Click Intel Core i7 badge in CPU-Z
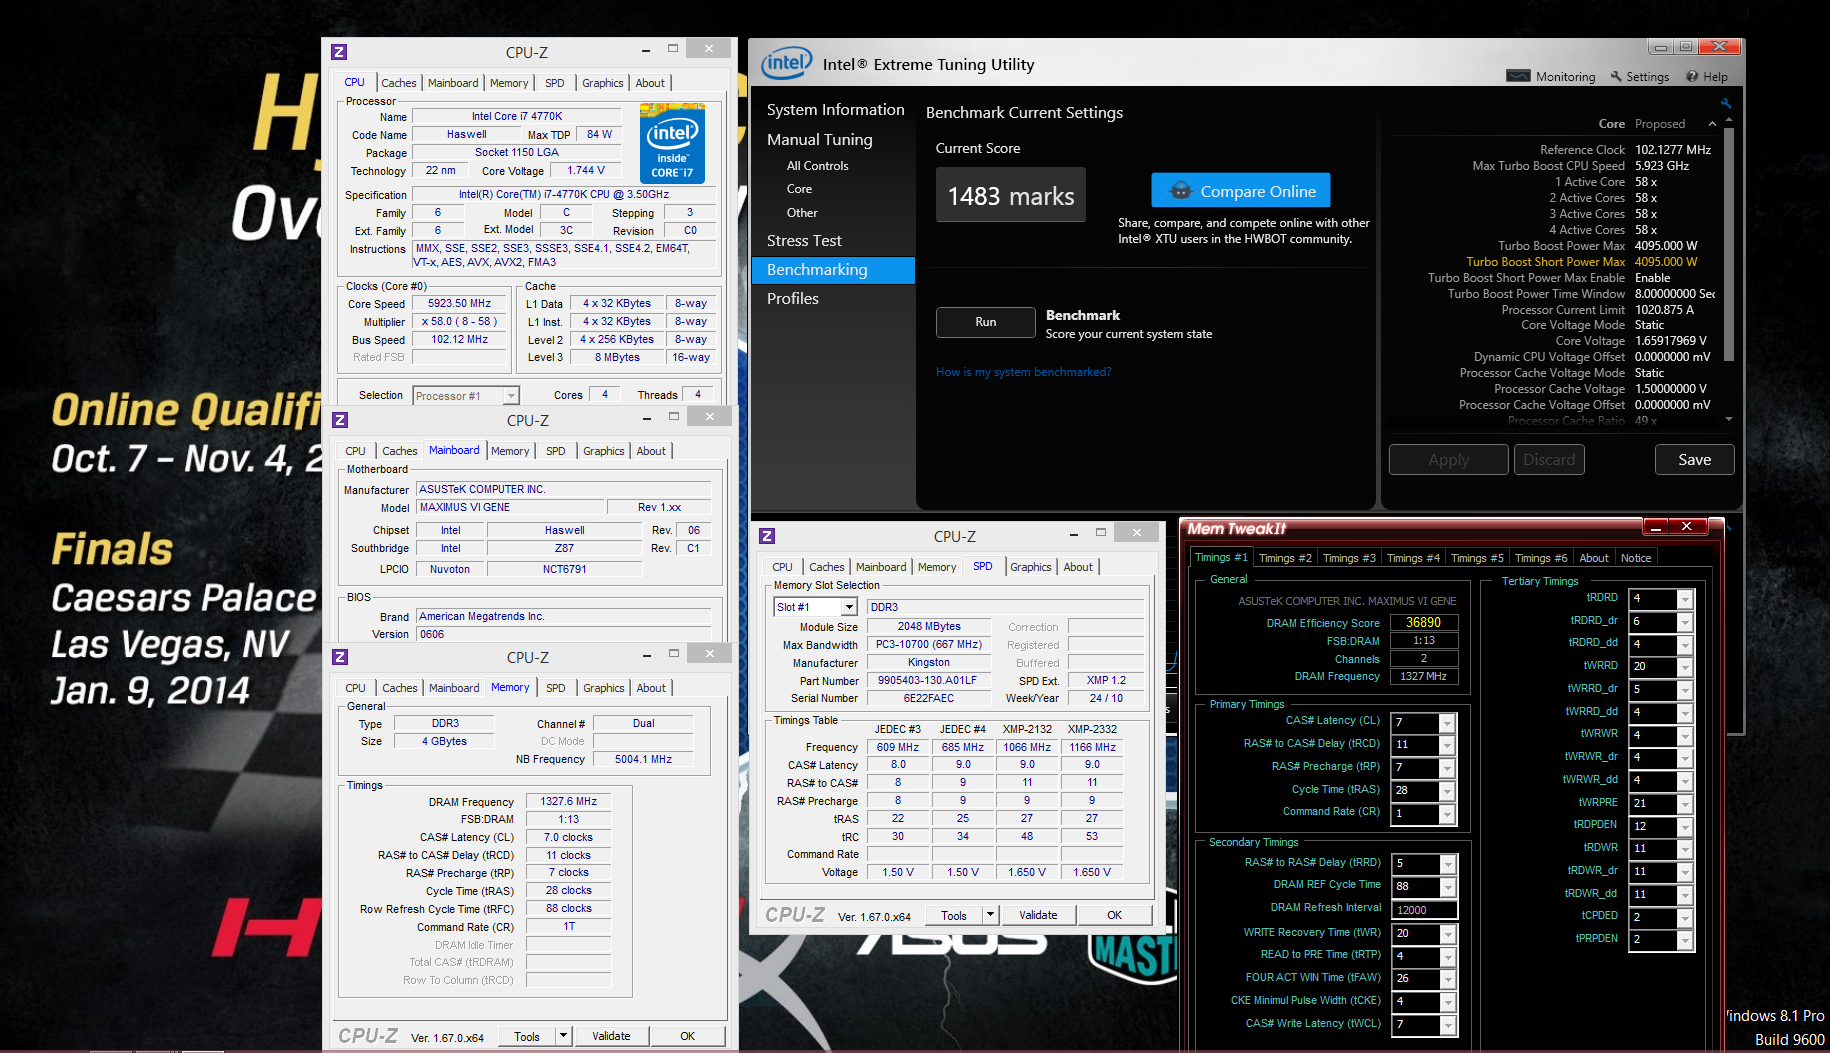This screenshot has height=1053, width=1830. (x=672, y=144)
